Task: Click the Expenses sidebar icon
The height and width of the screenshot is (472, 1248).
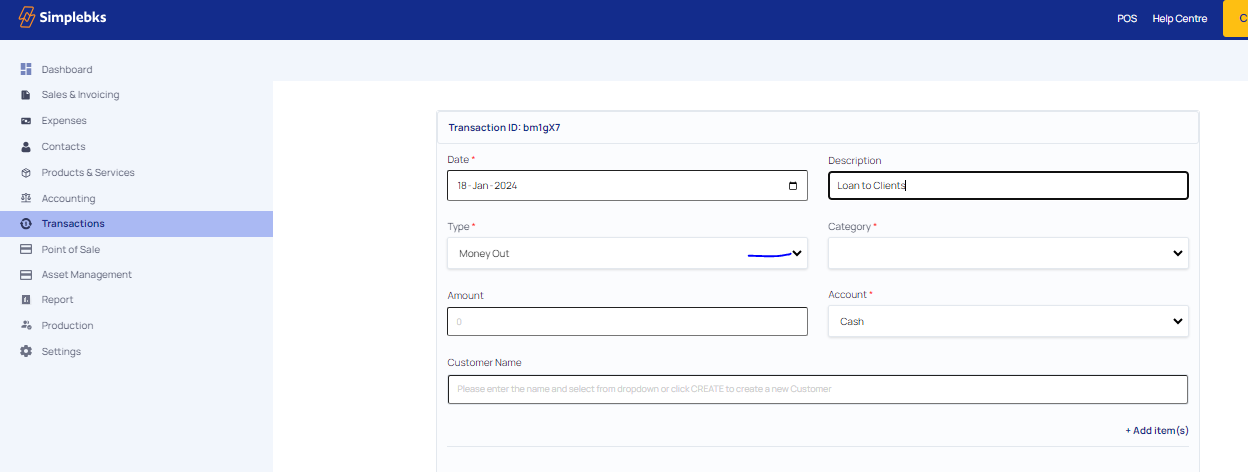Action: click(26, 121)
